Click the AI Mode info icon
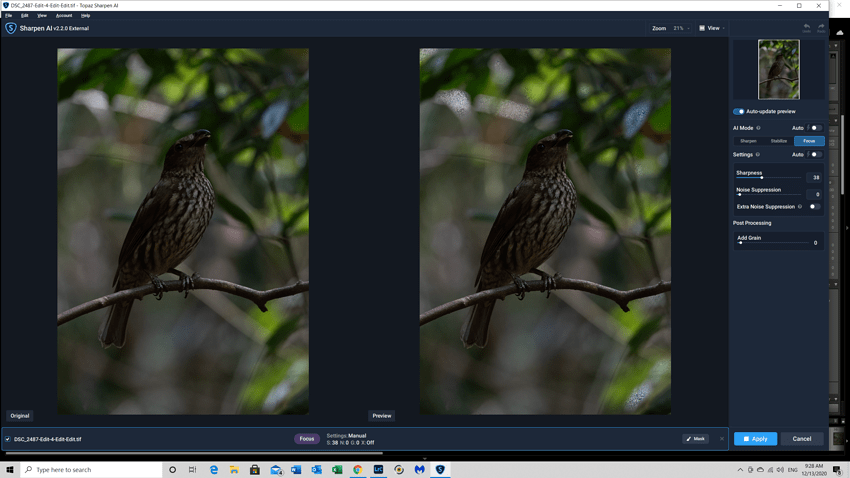850x478 pixels. pyautogui.click(x=758, y=128)
